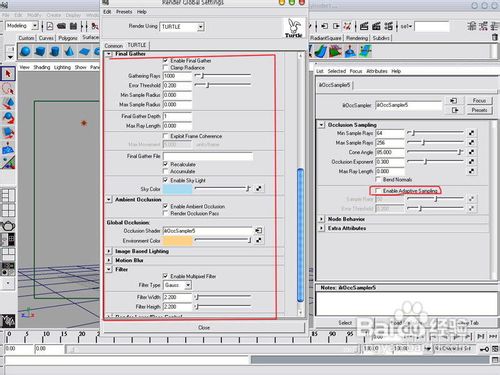The height and width of the screenshot is (375, 500).
Task: Select the rotate tool in the toolbox
Action: click(x=8, y=118)
